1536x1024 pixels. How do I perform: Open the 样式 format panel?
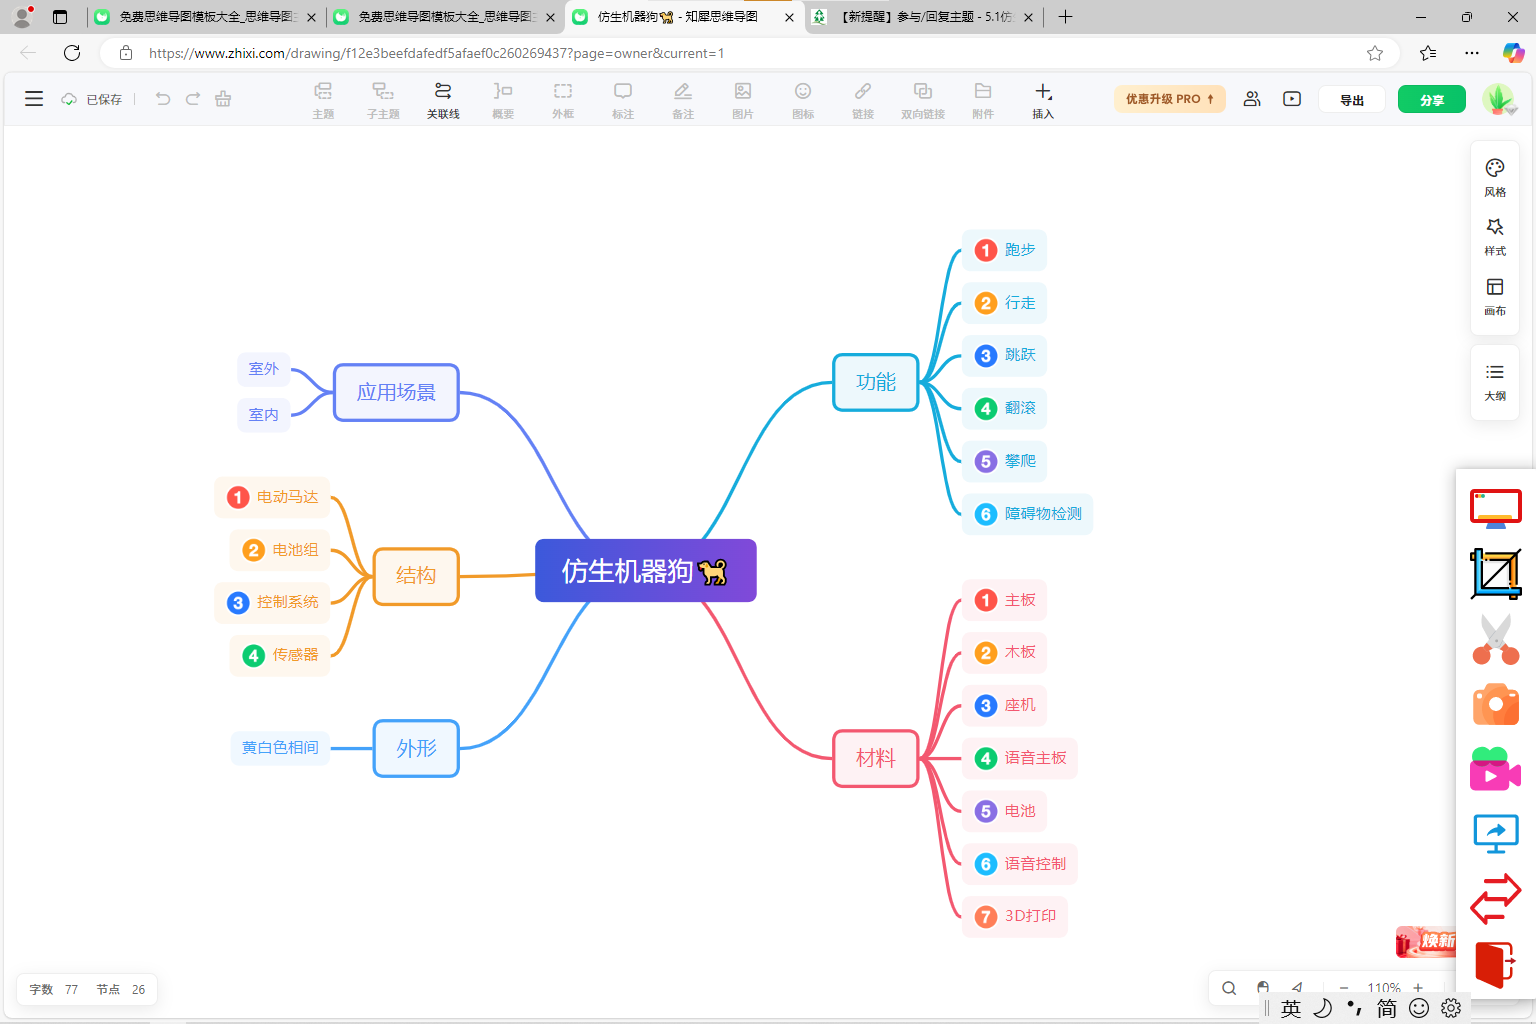tap(1495, 237)
